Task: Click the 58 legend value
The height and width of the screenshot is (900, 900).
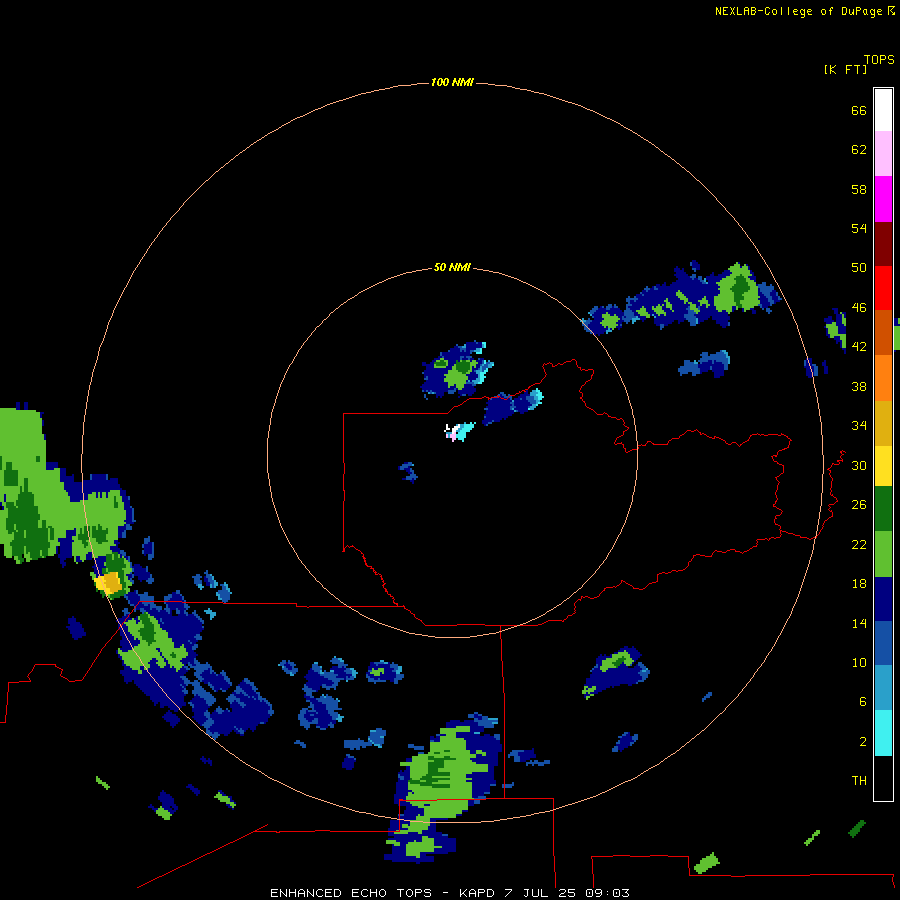Action: coord(859,189)
